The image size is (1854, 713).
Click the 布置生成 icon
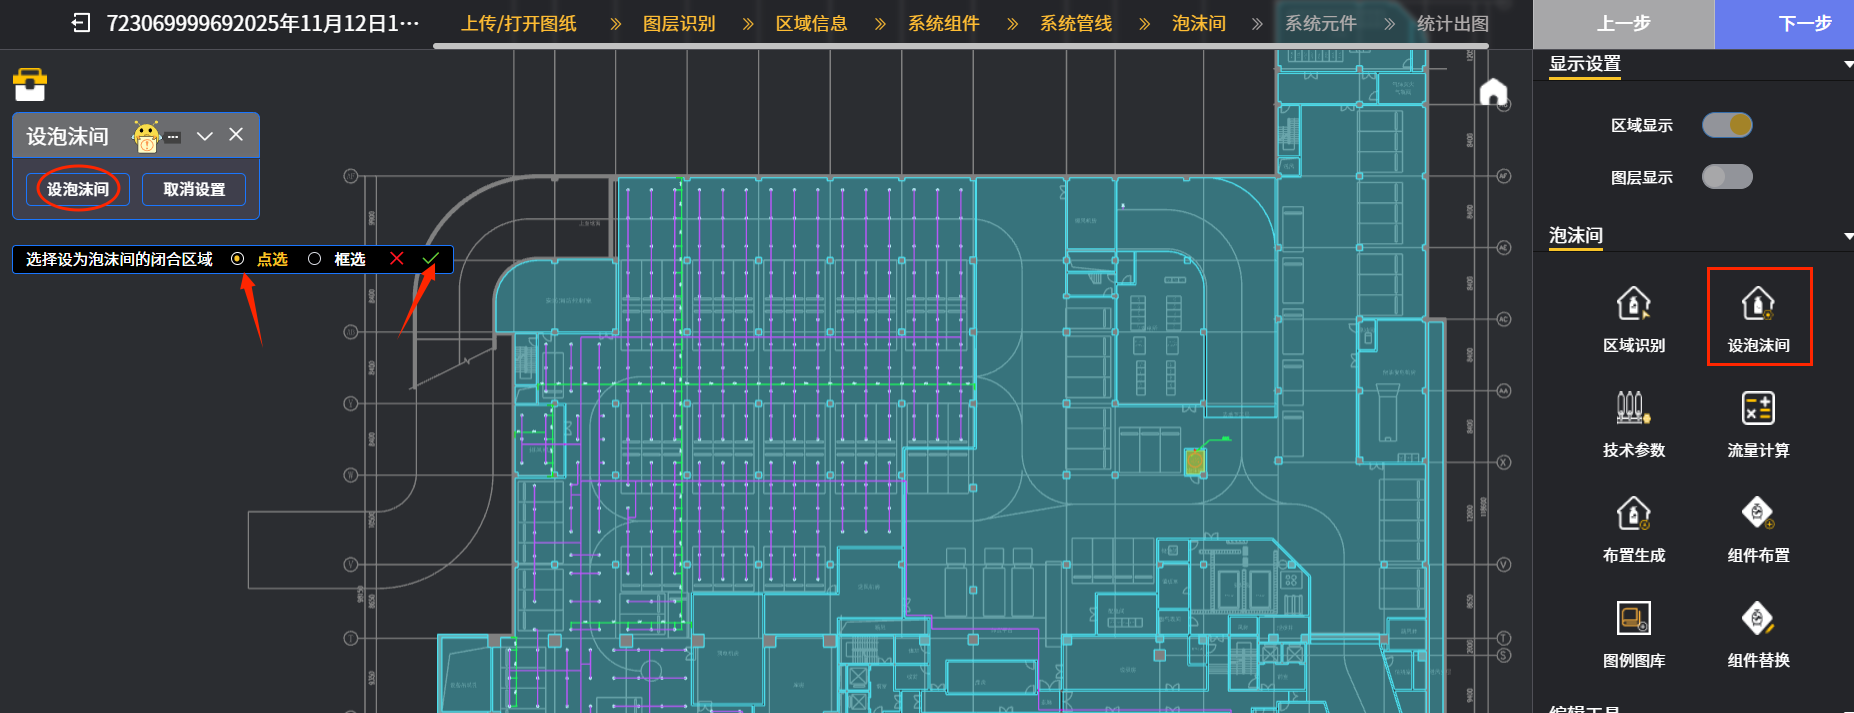1633,514
